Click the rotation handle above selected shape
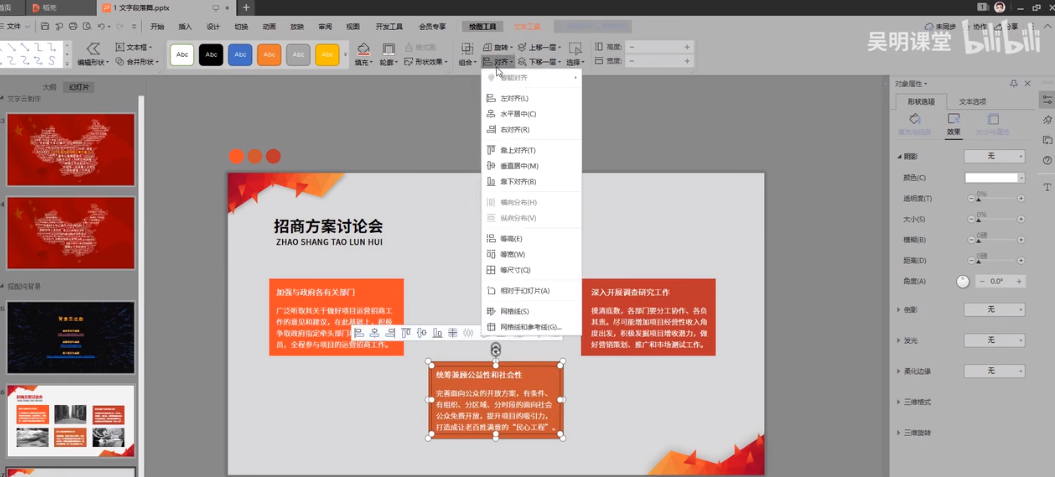The image size is (1055, 477). pos(496,348)
